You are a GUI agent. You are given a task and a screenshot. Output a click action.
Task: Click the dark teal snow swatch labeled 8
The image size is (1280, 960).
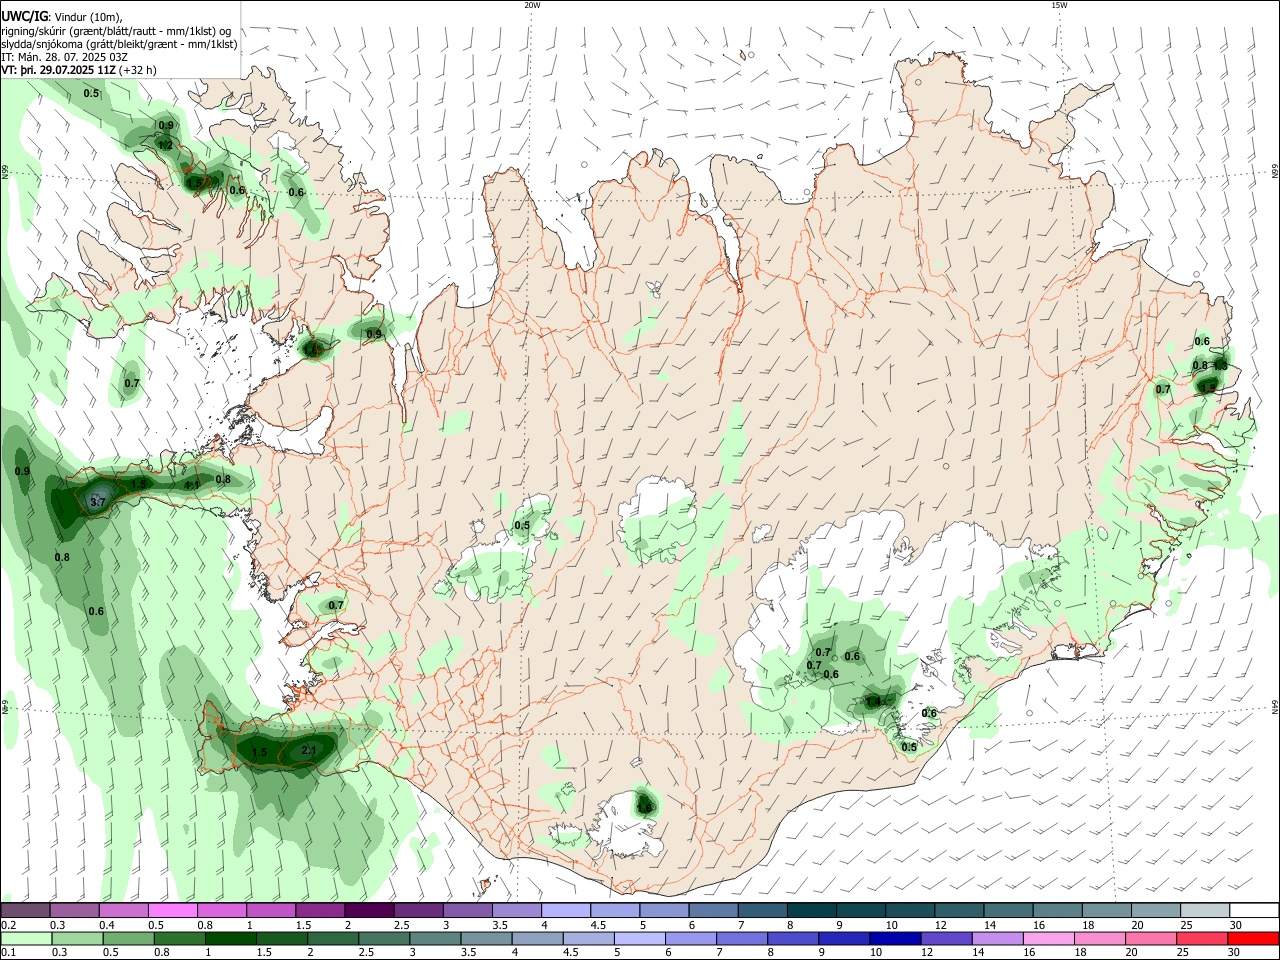pyautogui.click(x=812, y=910)
